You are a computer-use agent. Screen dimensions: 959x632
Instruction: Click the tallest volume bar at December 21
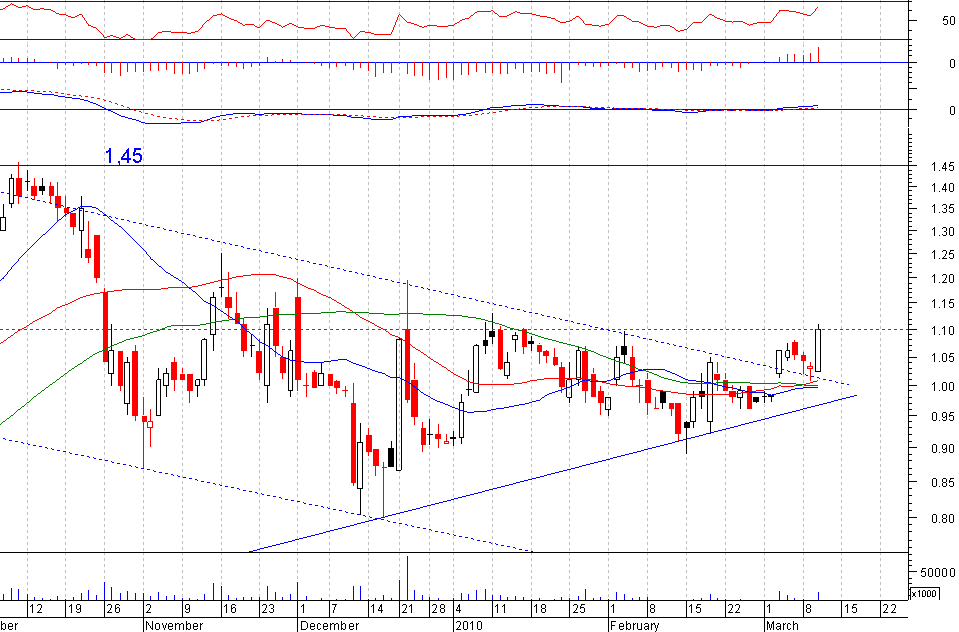pyautogui.click(x=407, y=578)
